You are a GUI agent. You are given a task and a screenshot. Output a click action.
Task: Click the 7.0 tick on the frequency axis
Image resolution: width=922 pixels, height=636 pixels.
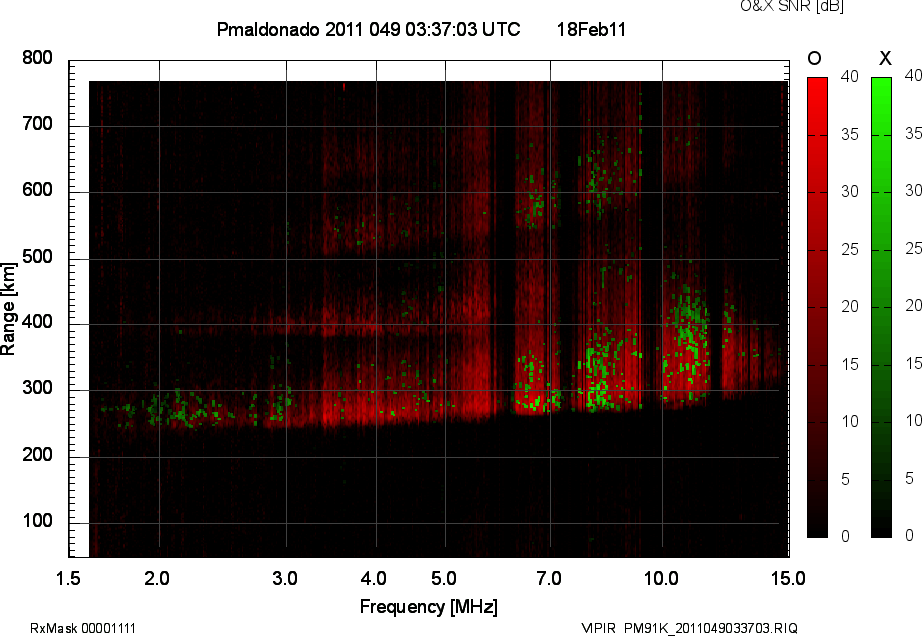click(549, 578)
